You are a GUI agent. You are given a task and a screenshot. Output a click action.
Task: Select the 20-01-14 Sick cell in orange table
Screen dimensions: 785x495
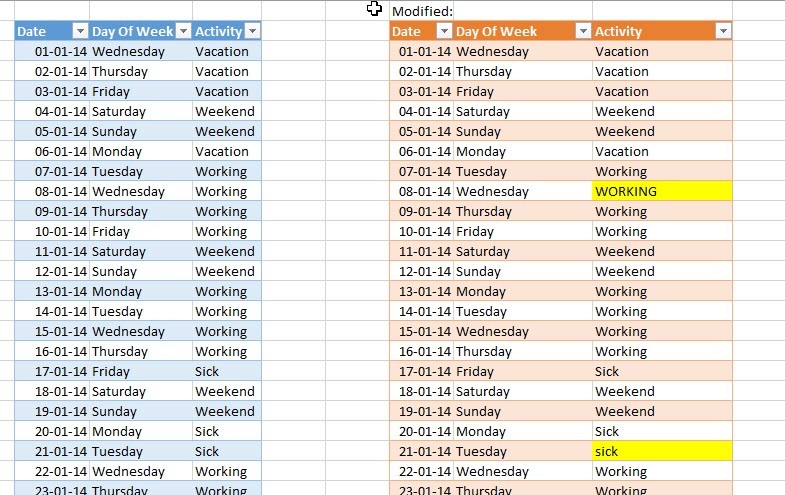tap(661, 431)
